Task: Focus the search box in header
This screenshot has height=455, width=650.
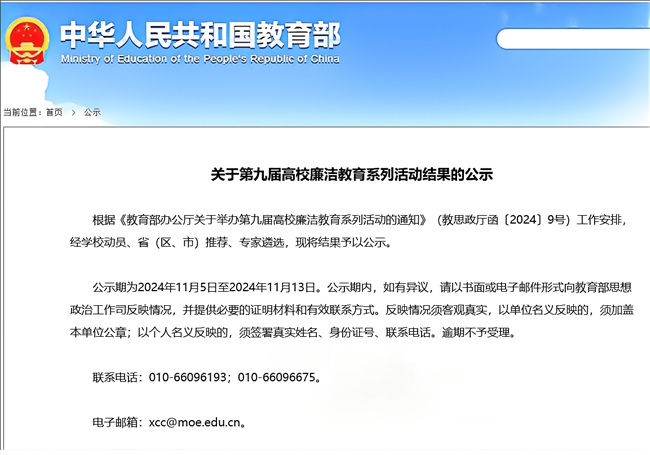Action: pos(573,39)
